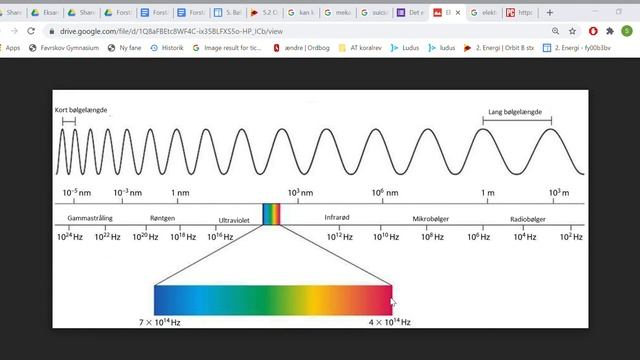Open the red Opera-style extension icon
The width and height of the screenshot is (640, 360).
click(x=593, y=31)
